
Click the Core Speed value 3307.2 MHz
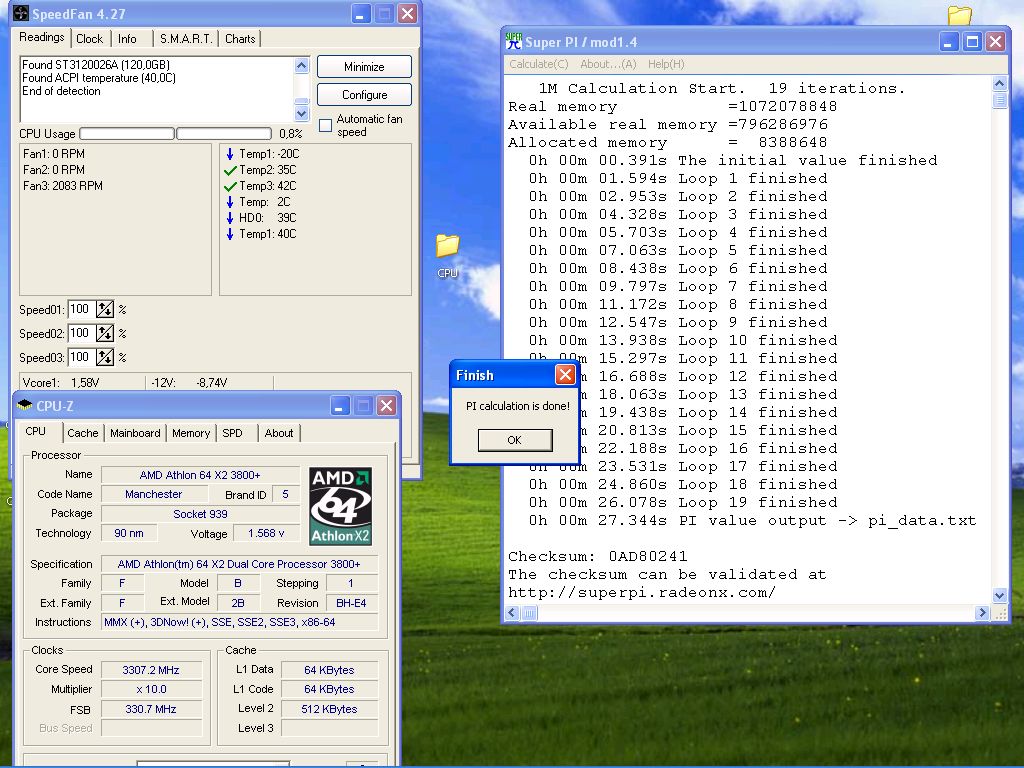click(x=151, y=670)
